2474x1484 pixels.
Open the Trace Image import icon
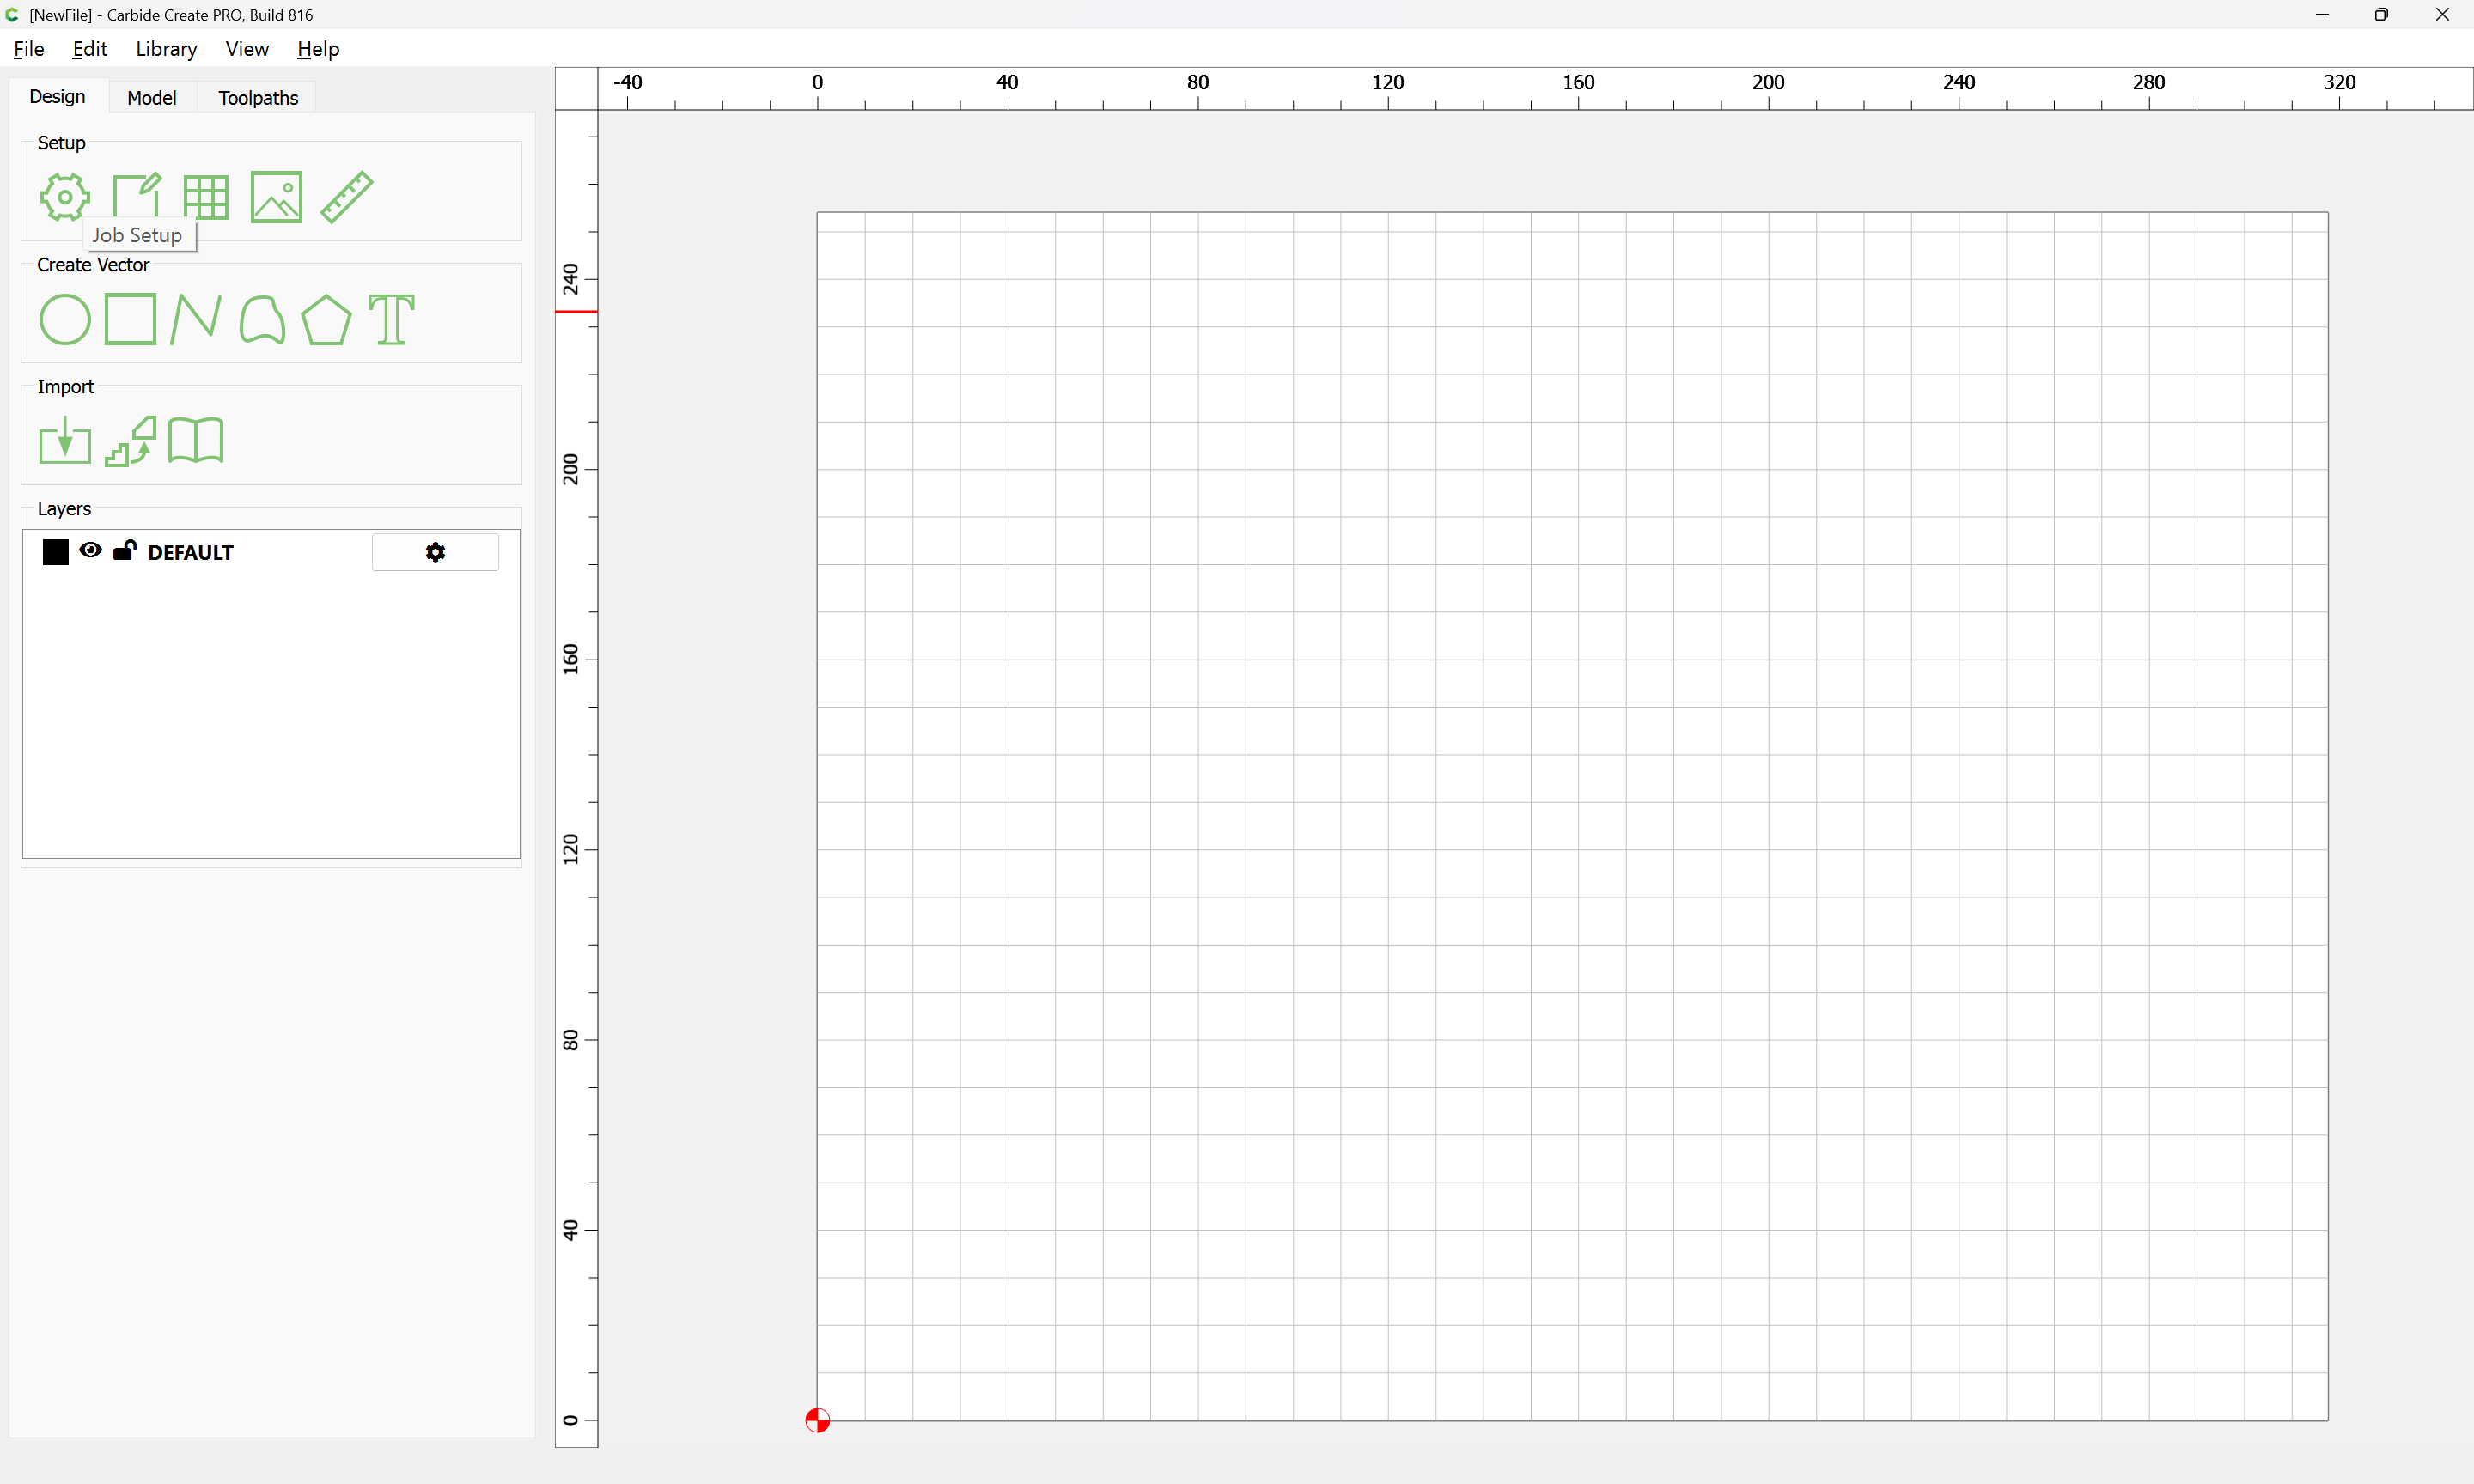(x=131, y=441)
